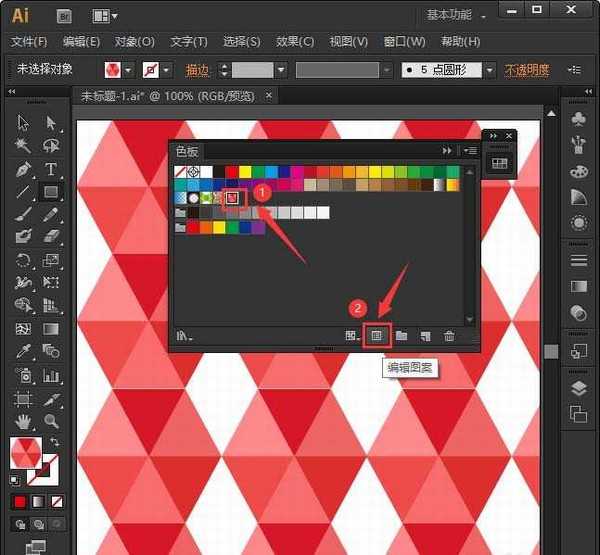Swap fill and stroke colors
The image size is (600, 555).
[x=54, y=443]
